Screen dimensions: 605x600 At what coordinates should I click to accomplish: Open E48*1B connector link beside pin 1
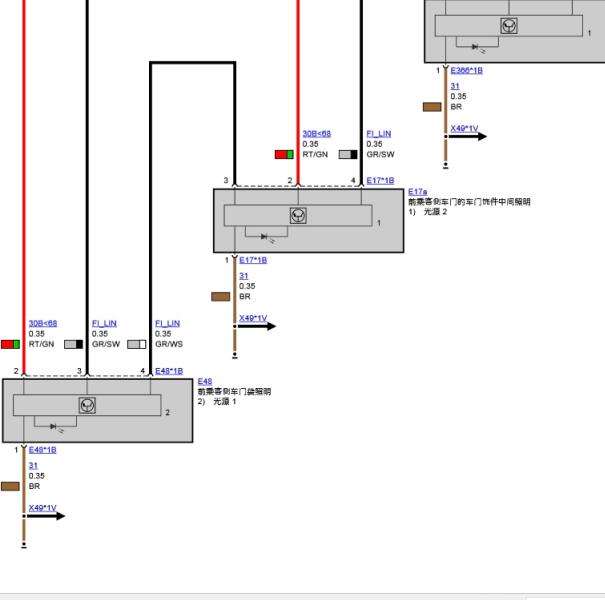coord(42,450)
